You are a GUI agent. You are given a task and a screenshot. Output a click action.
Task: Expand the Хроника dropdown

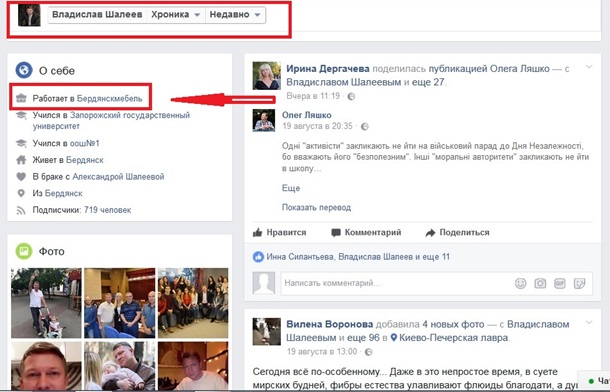(x=176, y=15)
